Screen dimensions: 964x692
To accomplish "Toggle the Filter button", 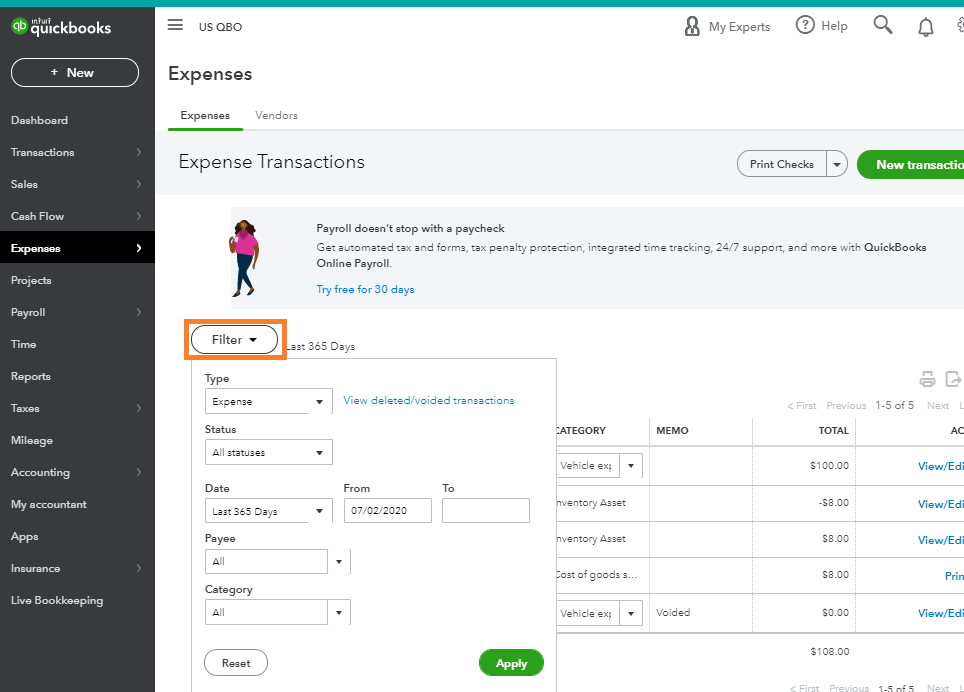I will coord(234,339).
